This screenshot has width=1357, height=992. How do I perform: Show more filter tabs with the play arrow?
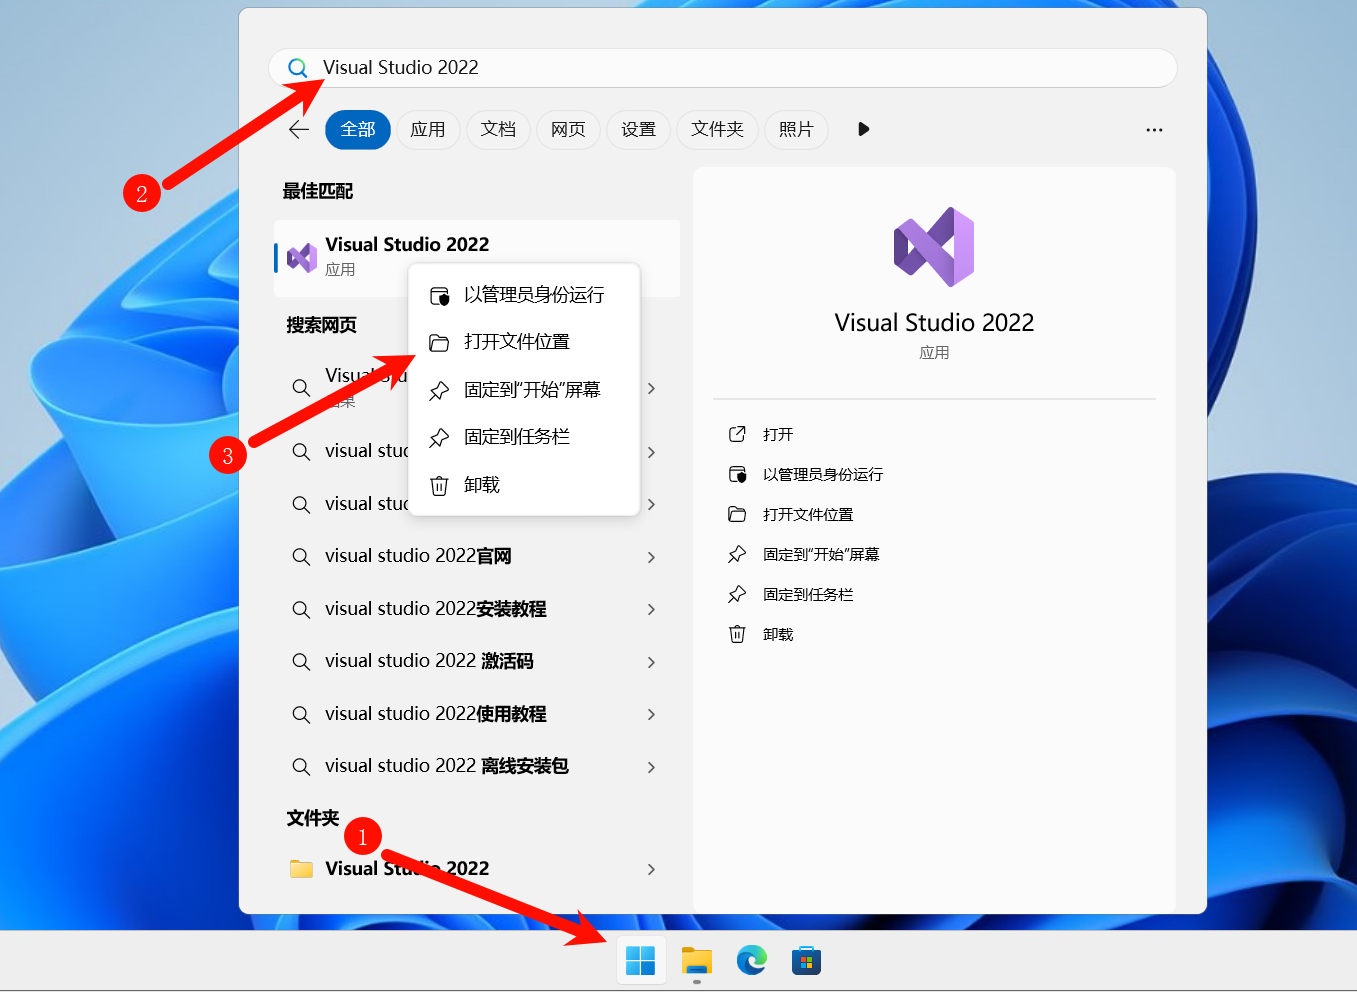coord(864,129)
